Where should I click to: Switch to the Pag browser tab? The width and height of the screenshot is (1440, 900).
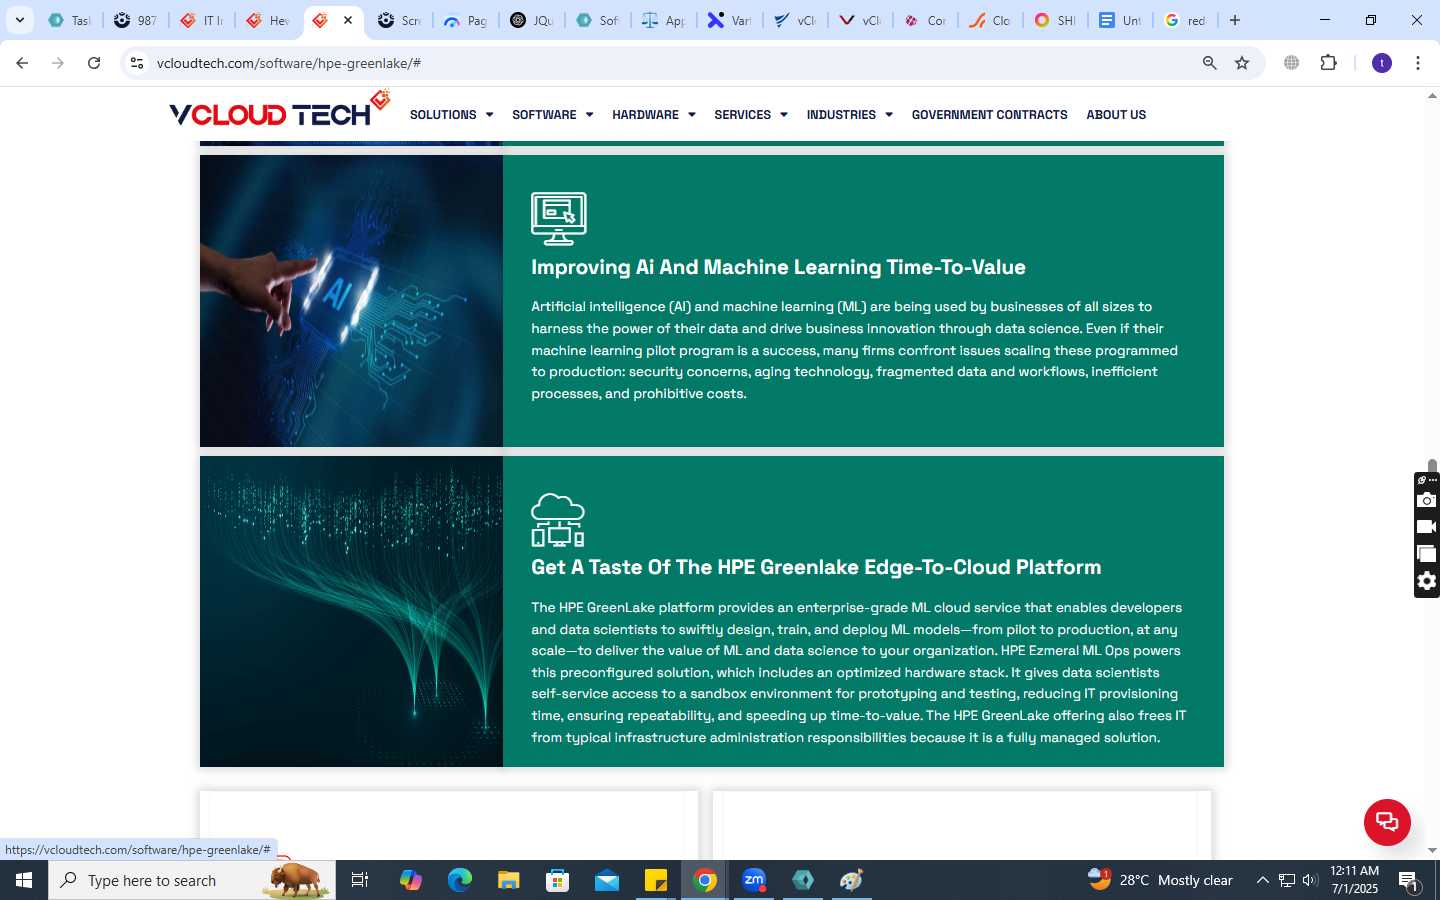[x=465, y=20]
